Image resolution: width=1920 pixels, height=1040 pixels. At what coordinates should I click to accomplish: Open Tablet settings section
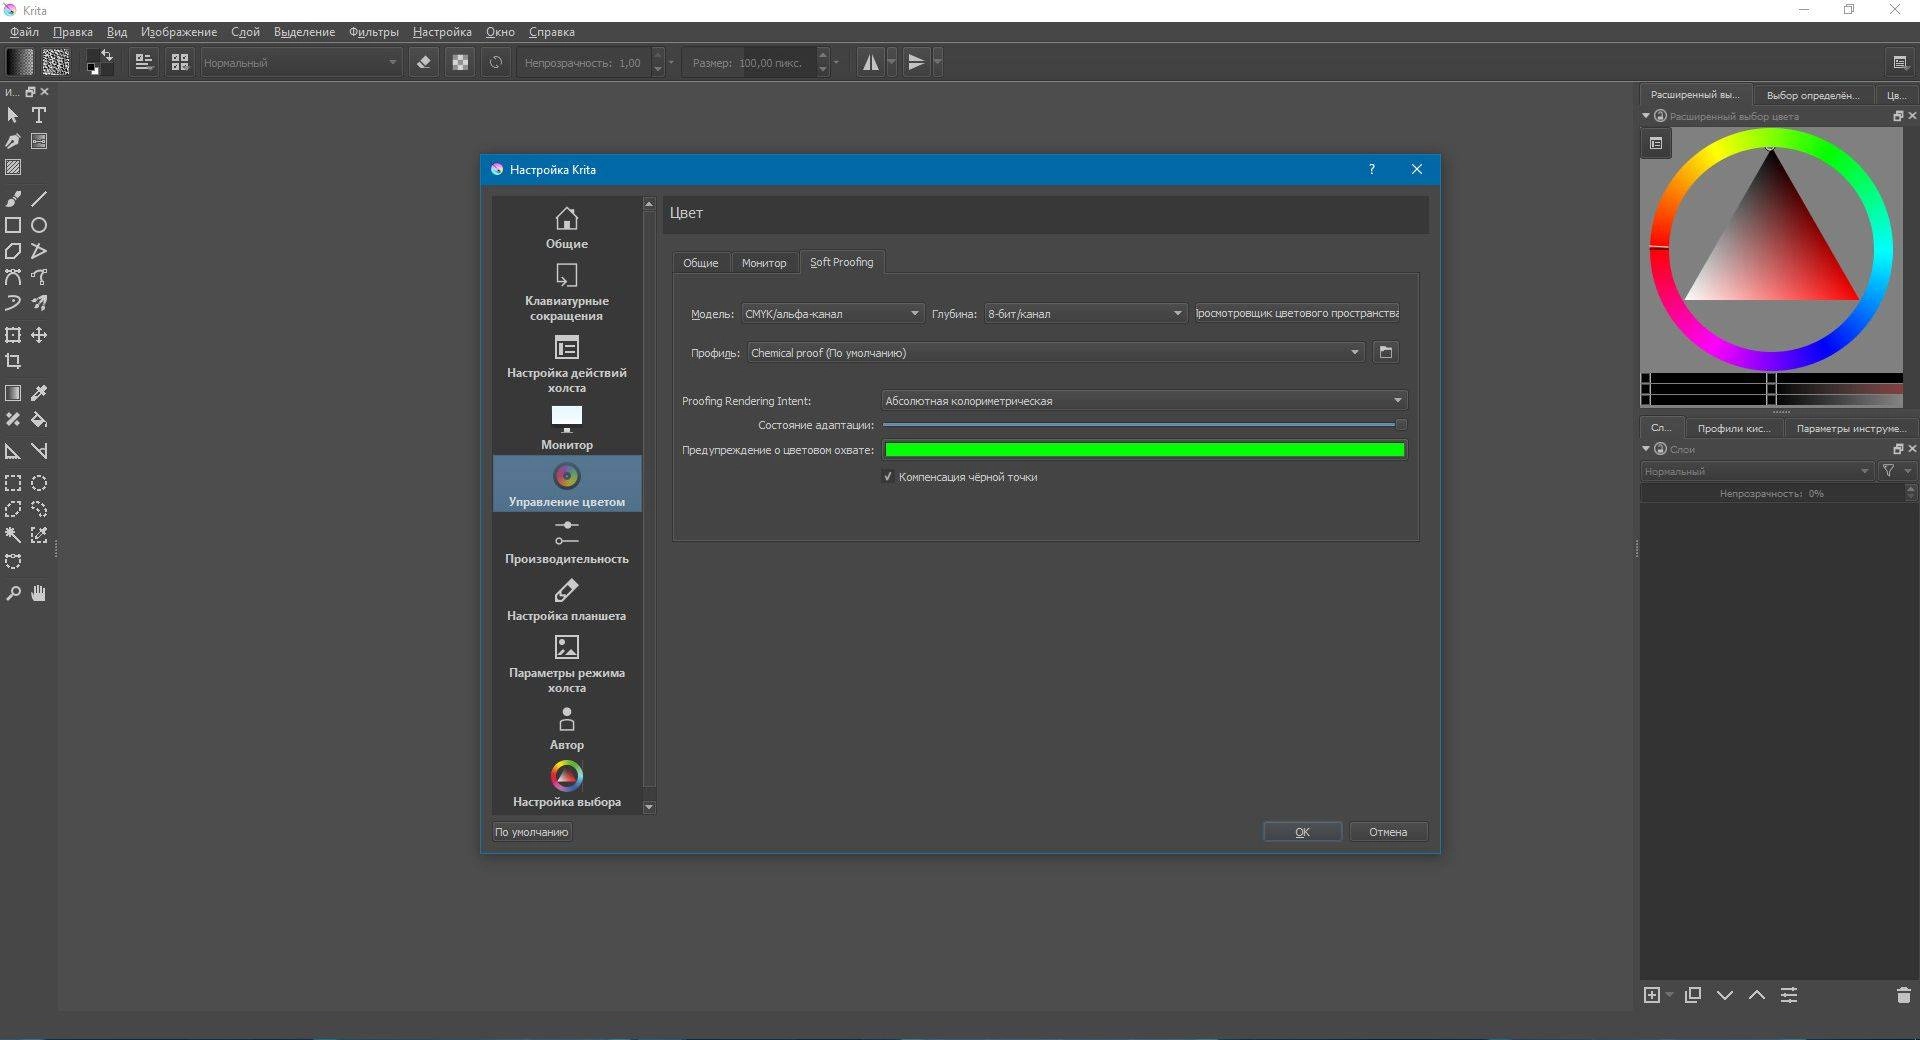pos(567,598)
